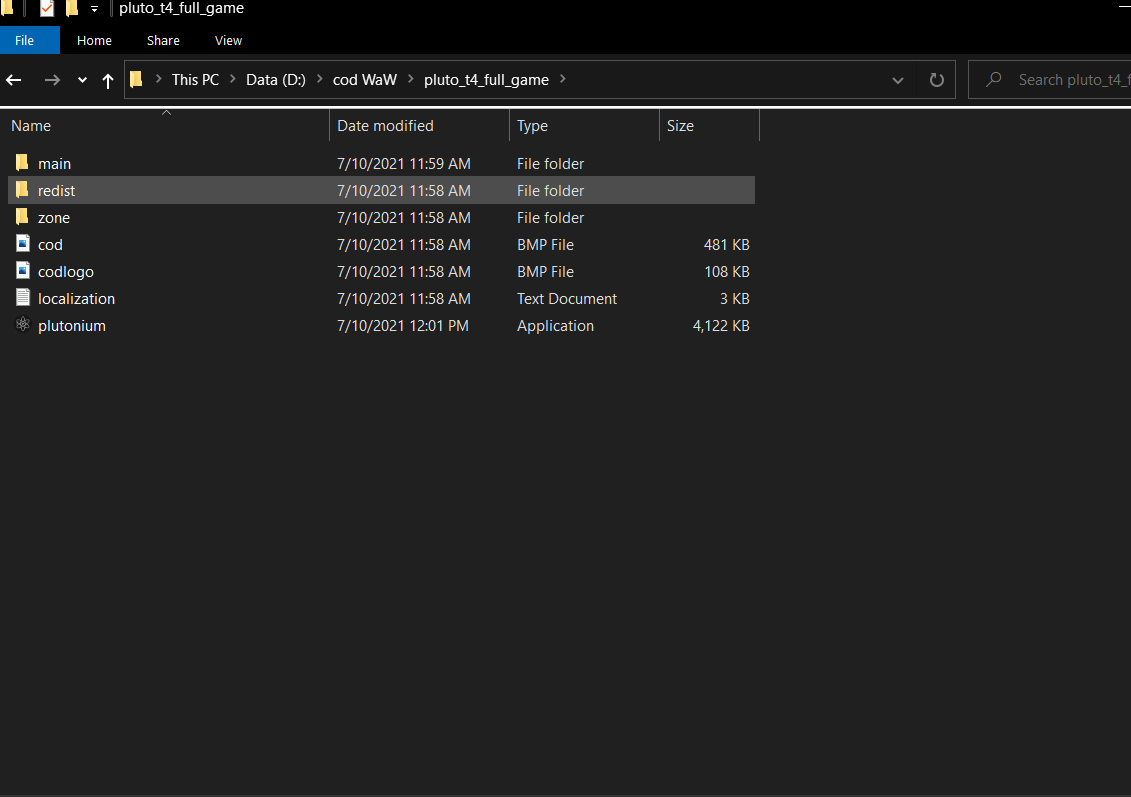The width and height of the screenshot is (1131, 797).
Task: Expand the chevron after Data (D:)
Action: click(x=320, y=79)
